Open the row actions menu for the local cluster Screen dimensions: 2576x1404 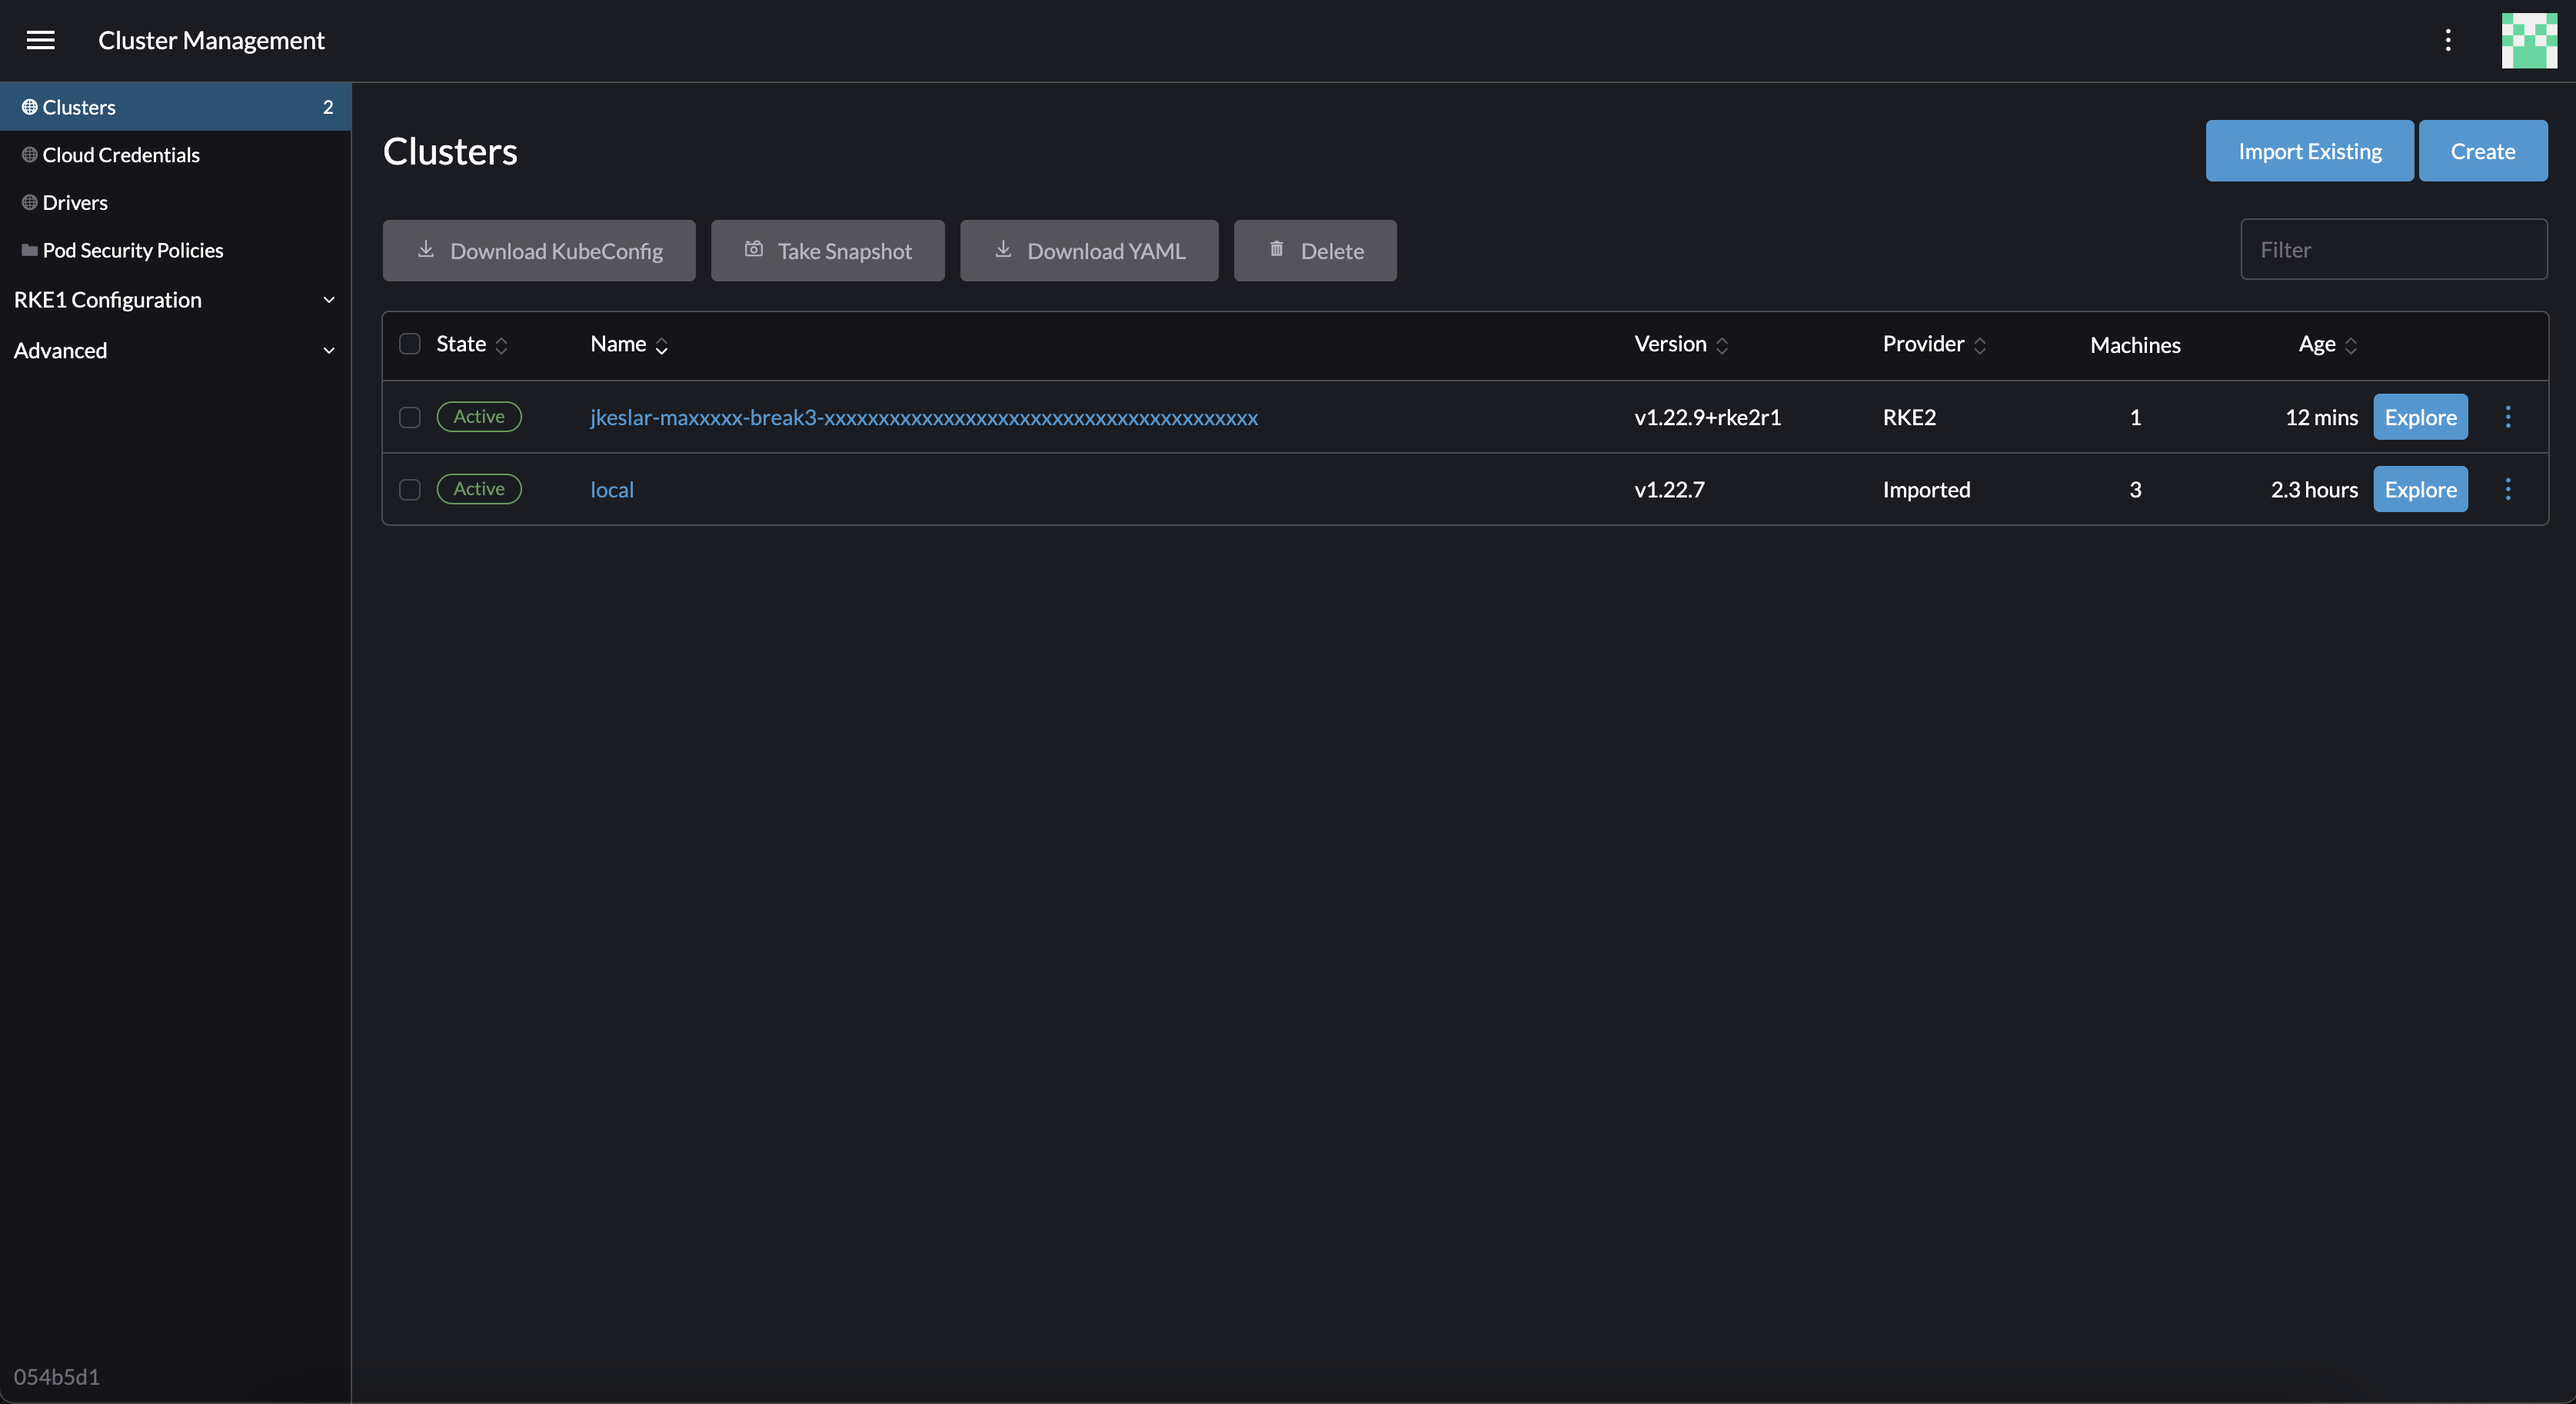(x=2508, y=490)
